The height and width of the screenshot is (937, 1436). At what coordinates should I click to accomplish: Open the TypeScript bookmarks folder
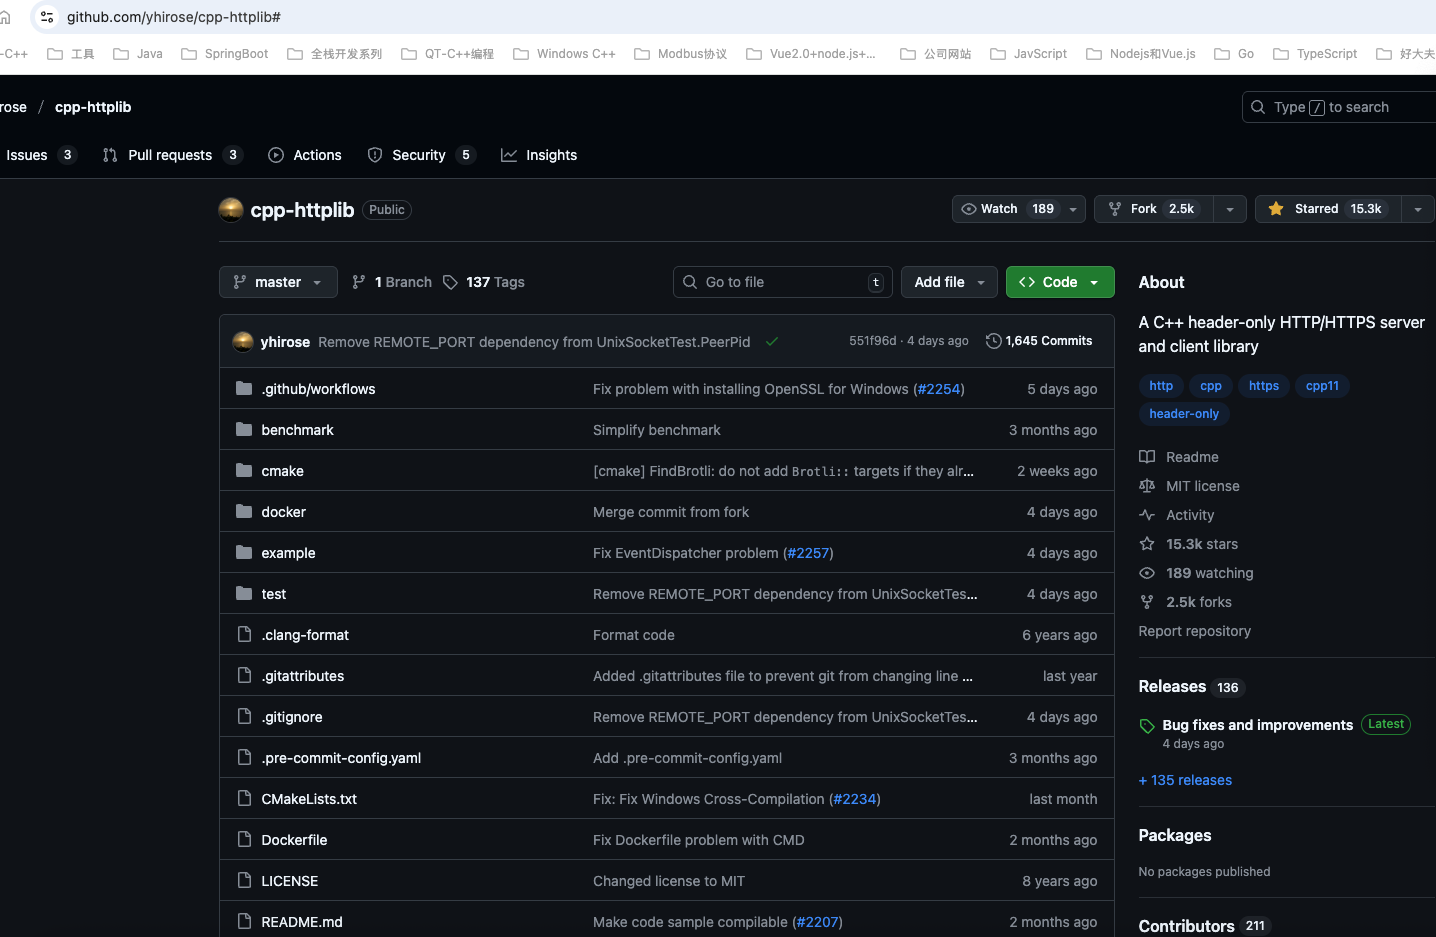coord(1315,54)
